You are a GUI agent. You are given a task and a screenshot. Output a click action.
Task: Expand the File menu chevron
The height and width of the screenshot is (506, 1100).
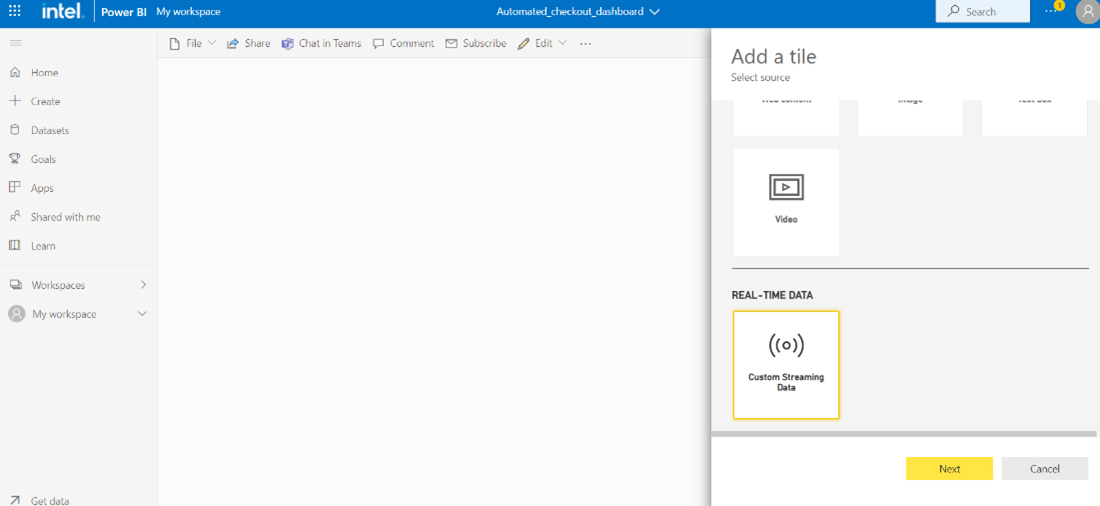212,43
